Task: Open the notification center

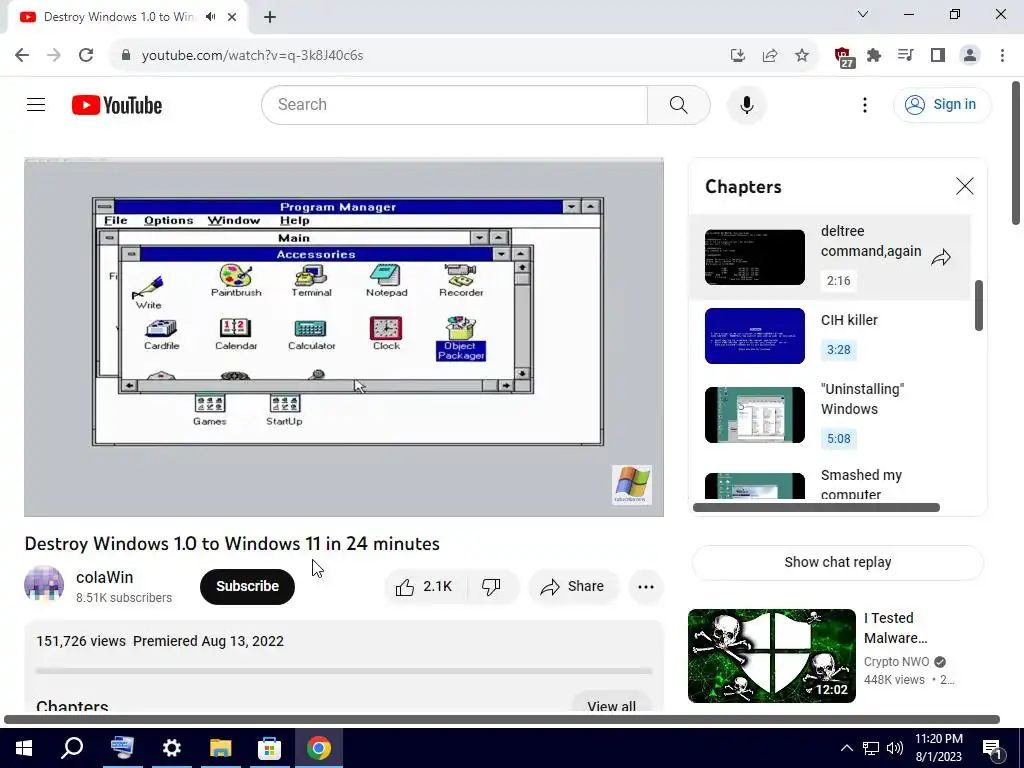Action: point(993,748)
